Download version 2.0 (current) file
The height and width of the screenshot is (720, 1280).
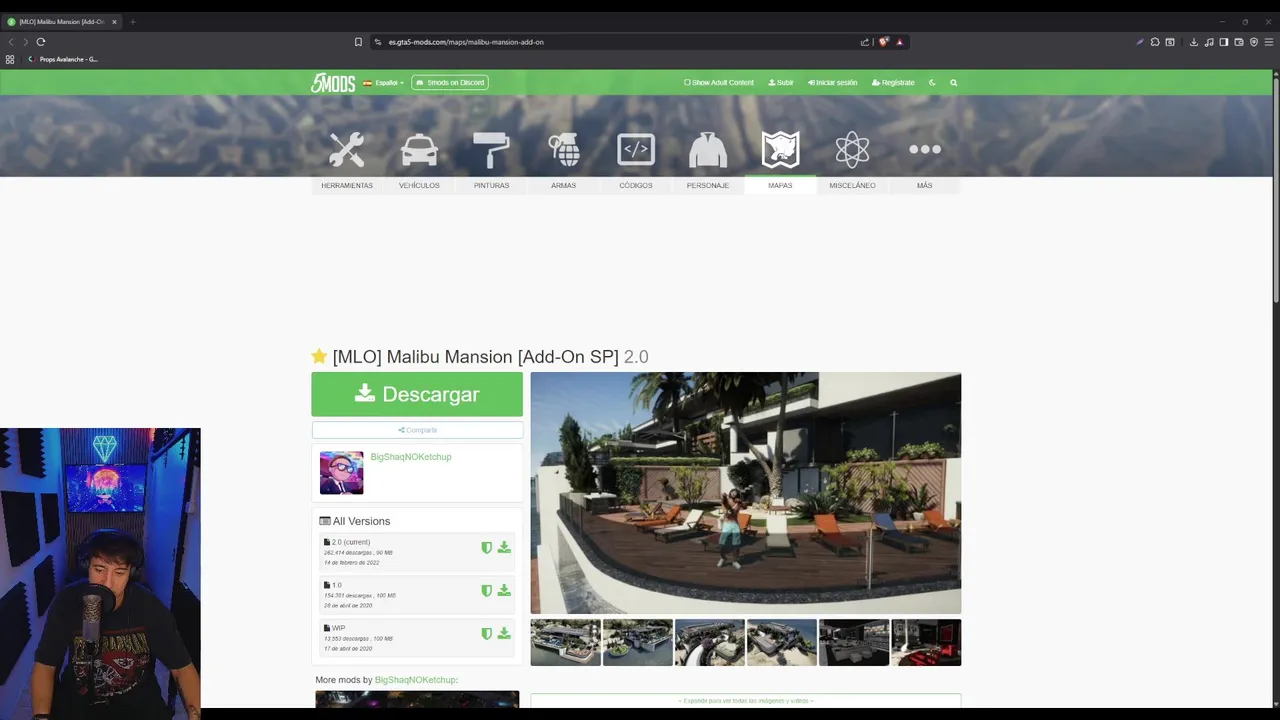(504, 547)
